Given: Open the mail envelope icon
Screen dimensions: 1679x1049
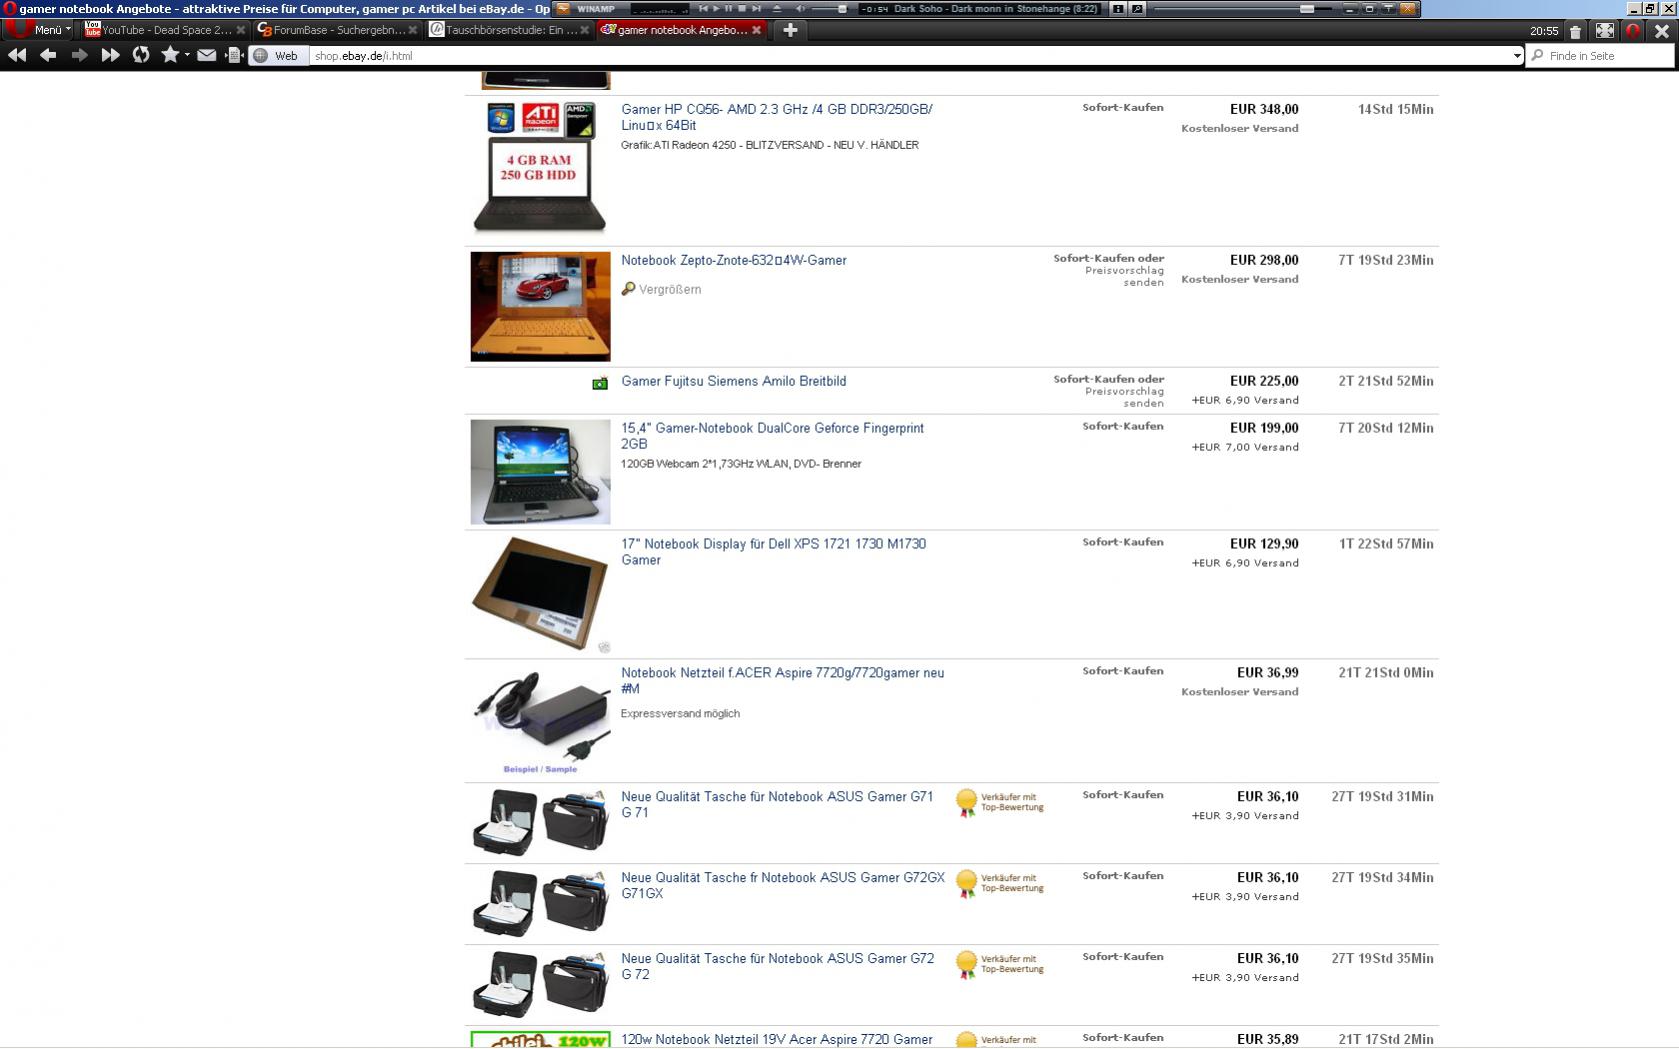Looking at the screenshot, I should [206, 55].
